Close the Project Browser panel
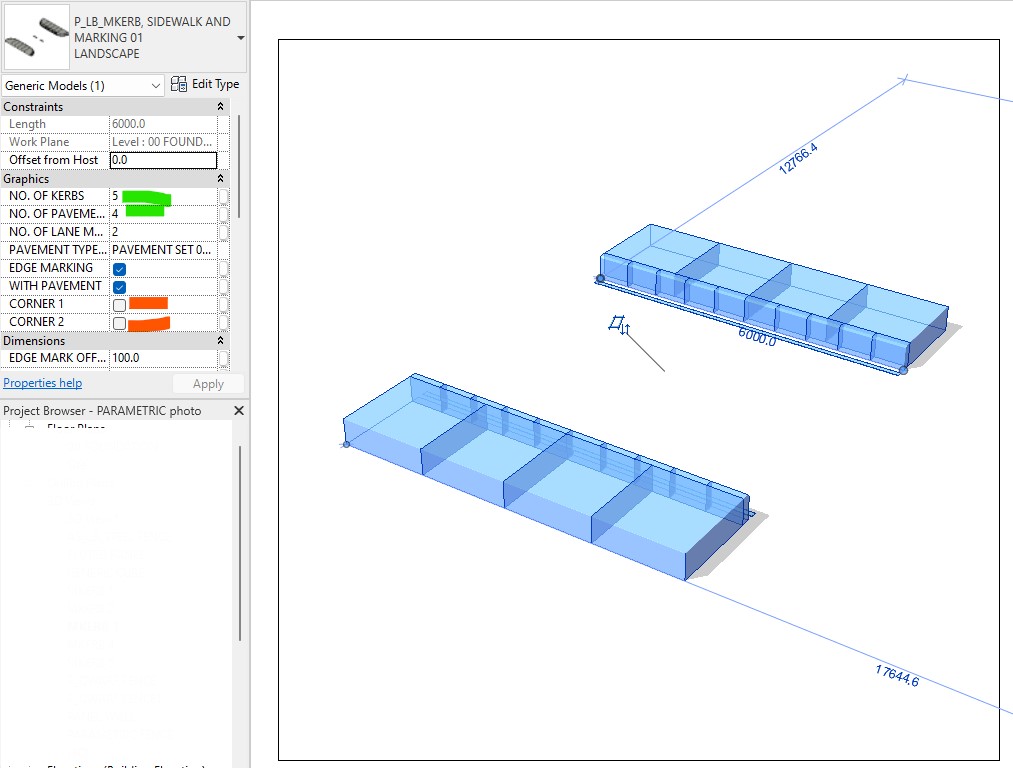The width and height of the screenshot is (1013, 768). 239,411
